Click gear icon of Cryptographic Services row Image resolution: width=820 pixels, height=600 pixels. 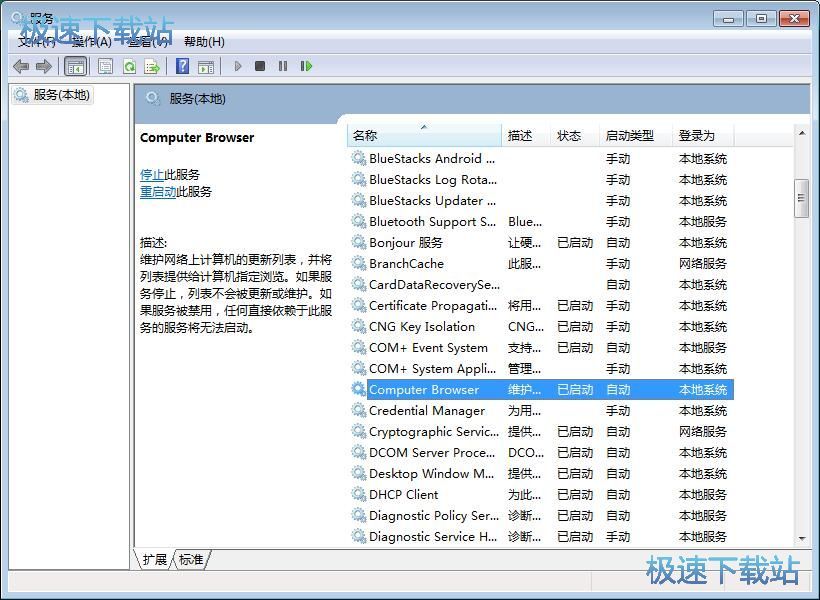(359, 432)
